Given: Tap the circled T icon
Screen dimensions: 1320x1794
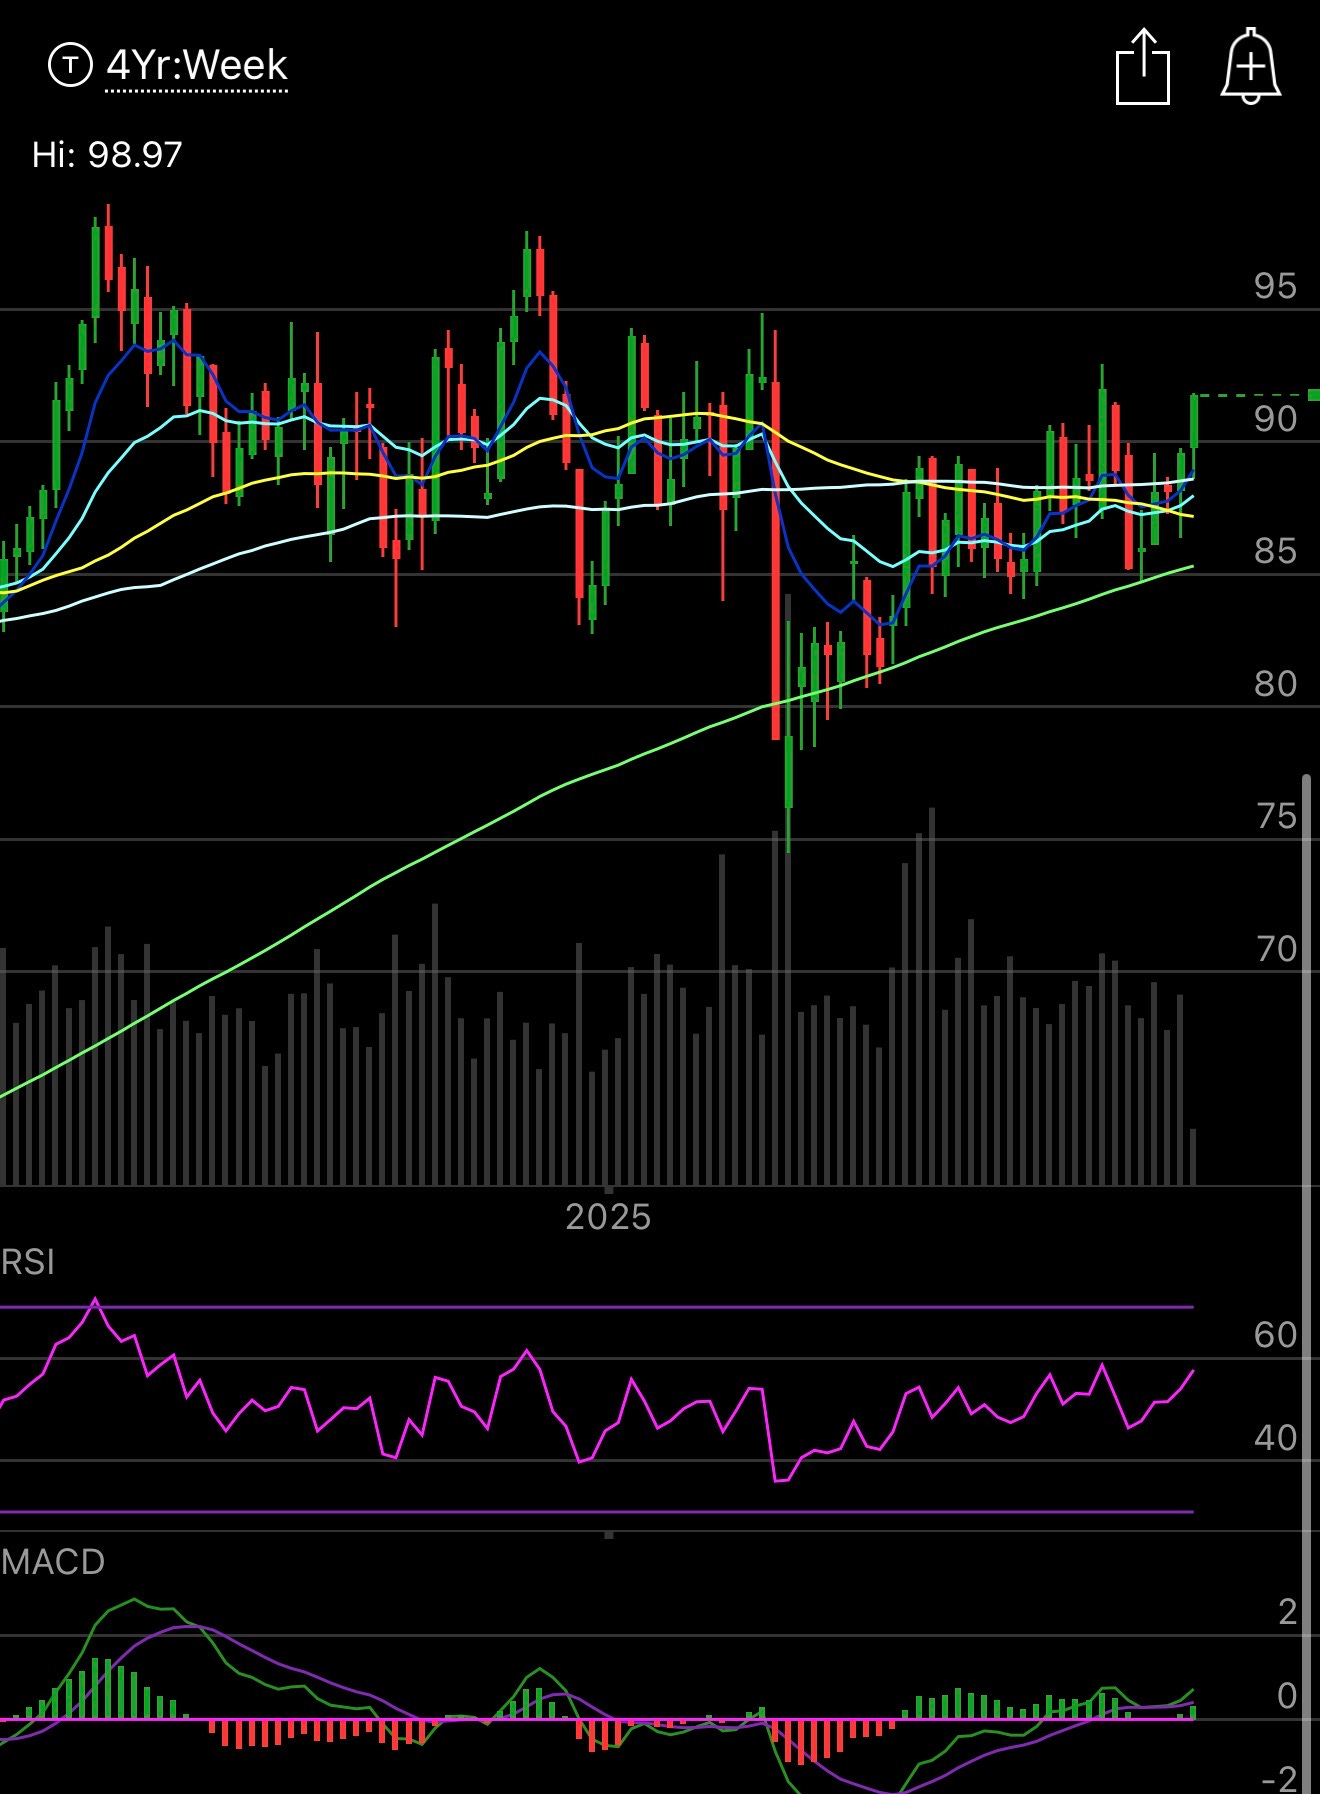Looking at the screenshot, I should click(70, 66).
